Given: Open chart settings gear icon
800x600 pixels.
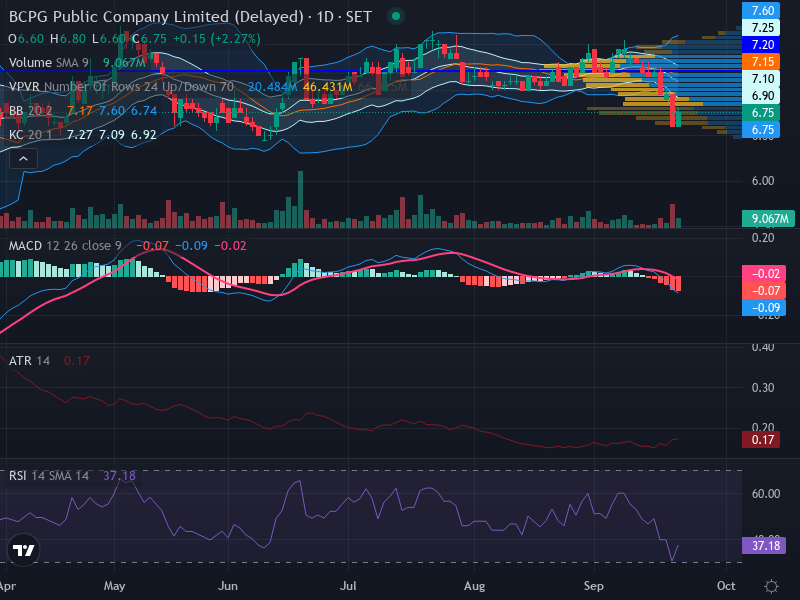Looking at the screenshot, I should click(771, 586).
